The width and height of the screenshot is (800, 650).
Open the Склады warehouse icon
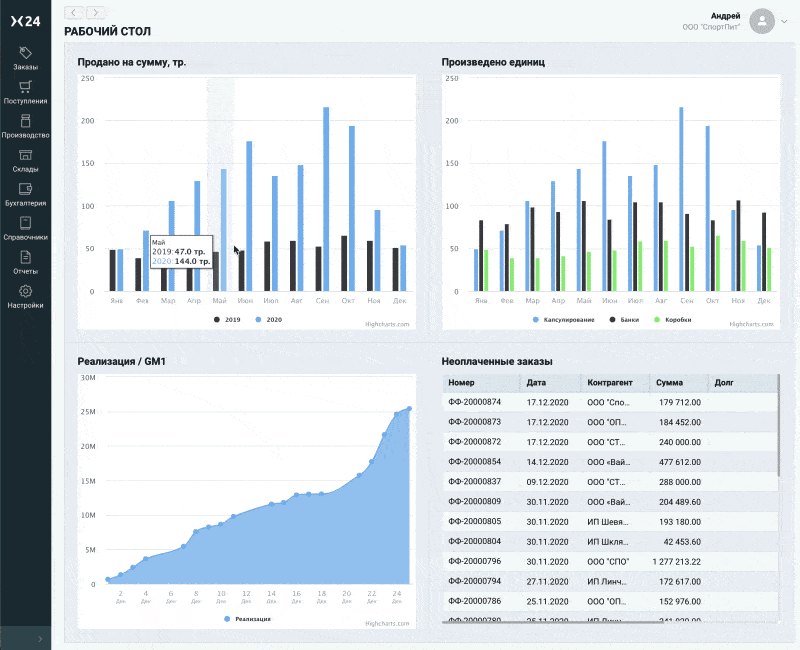coord(25,155)
